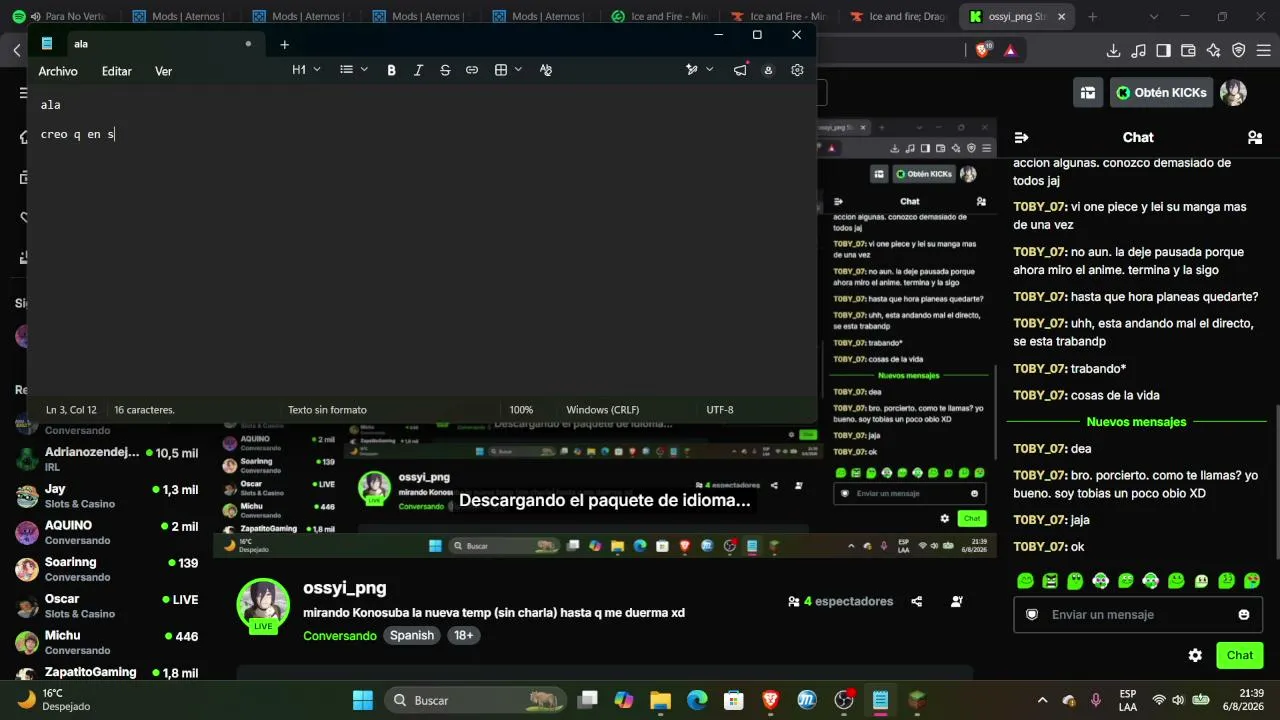
Task: Open the chat users list icon
Action: [x=1255, y=137]
